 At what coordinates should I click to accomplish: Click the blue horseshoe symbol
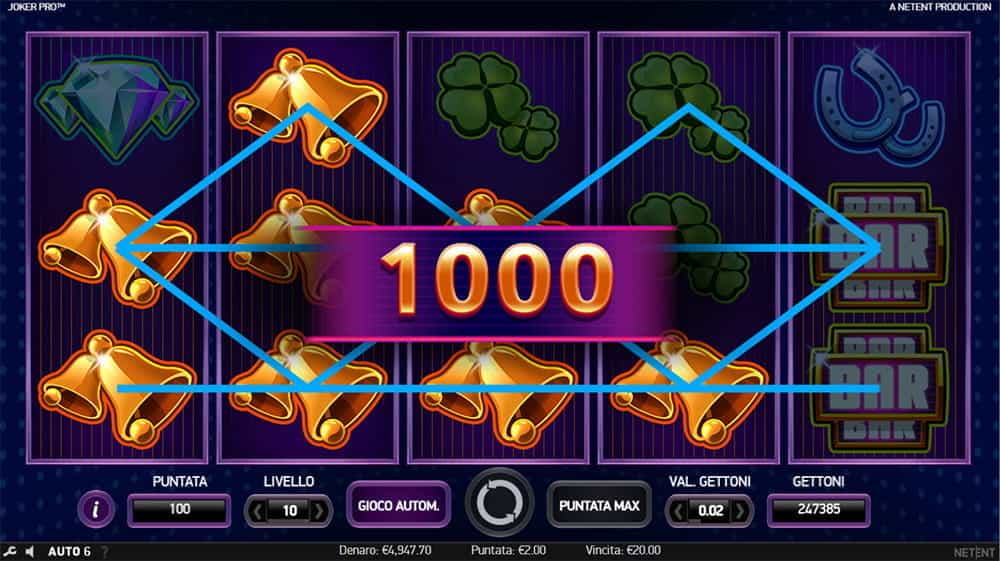tap(879, 102)
